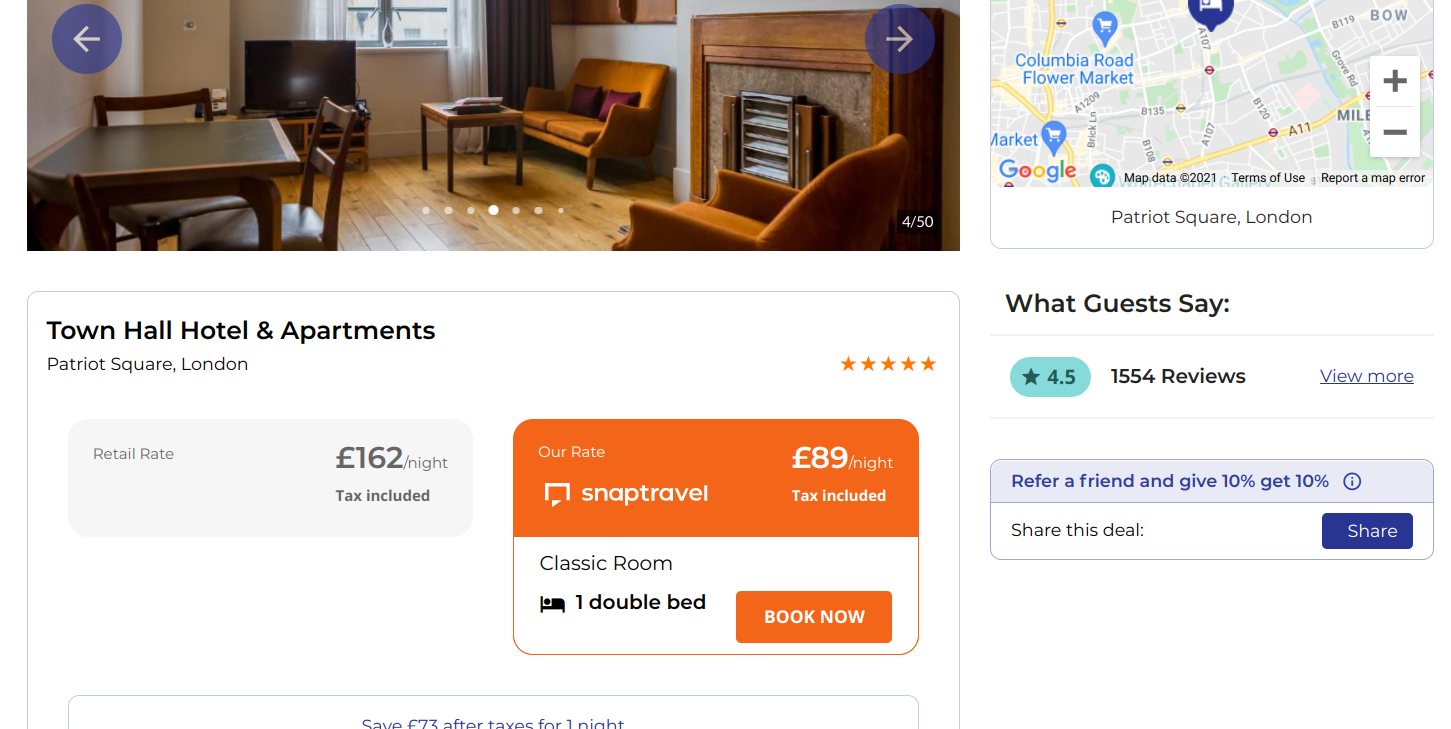Open referral info circle icon

(1352, 481)
